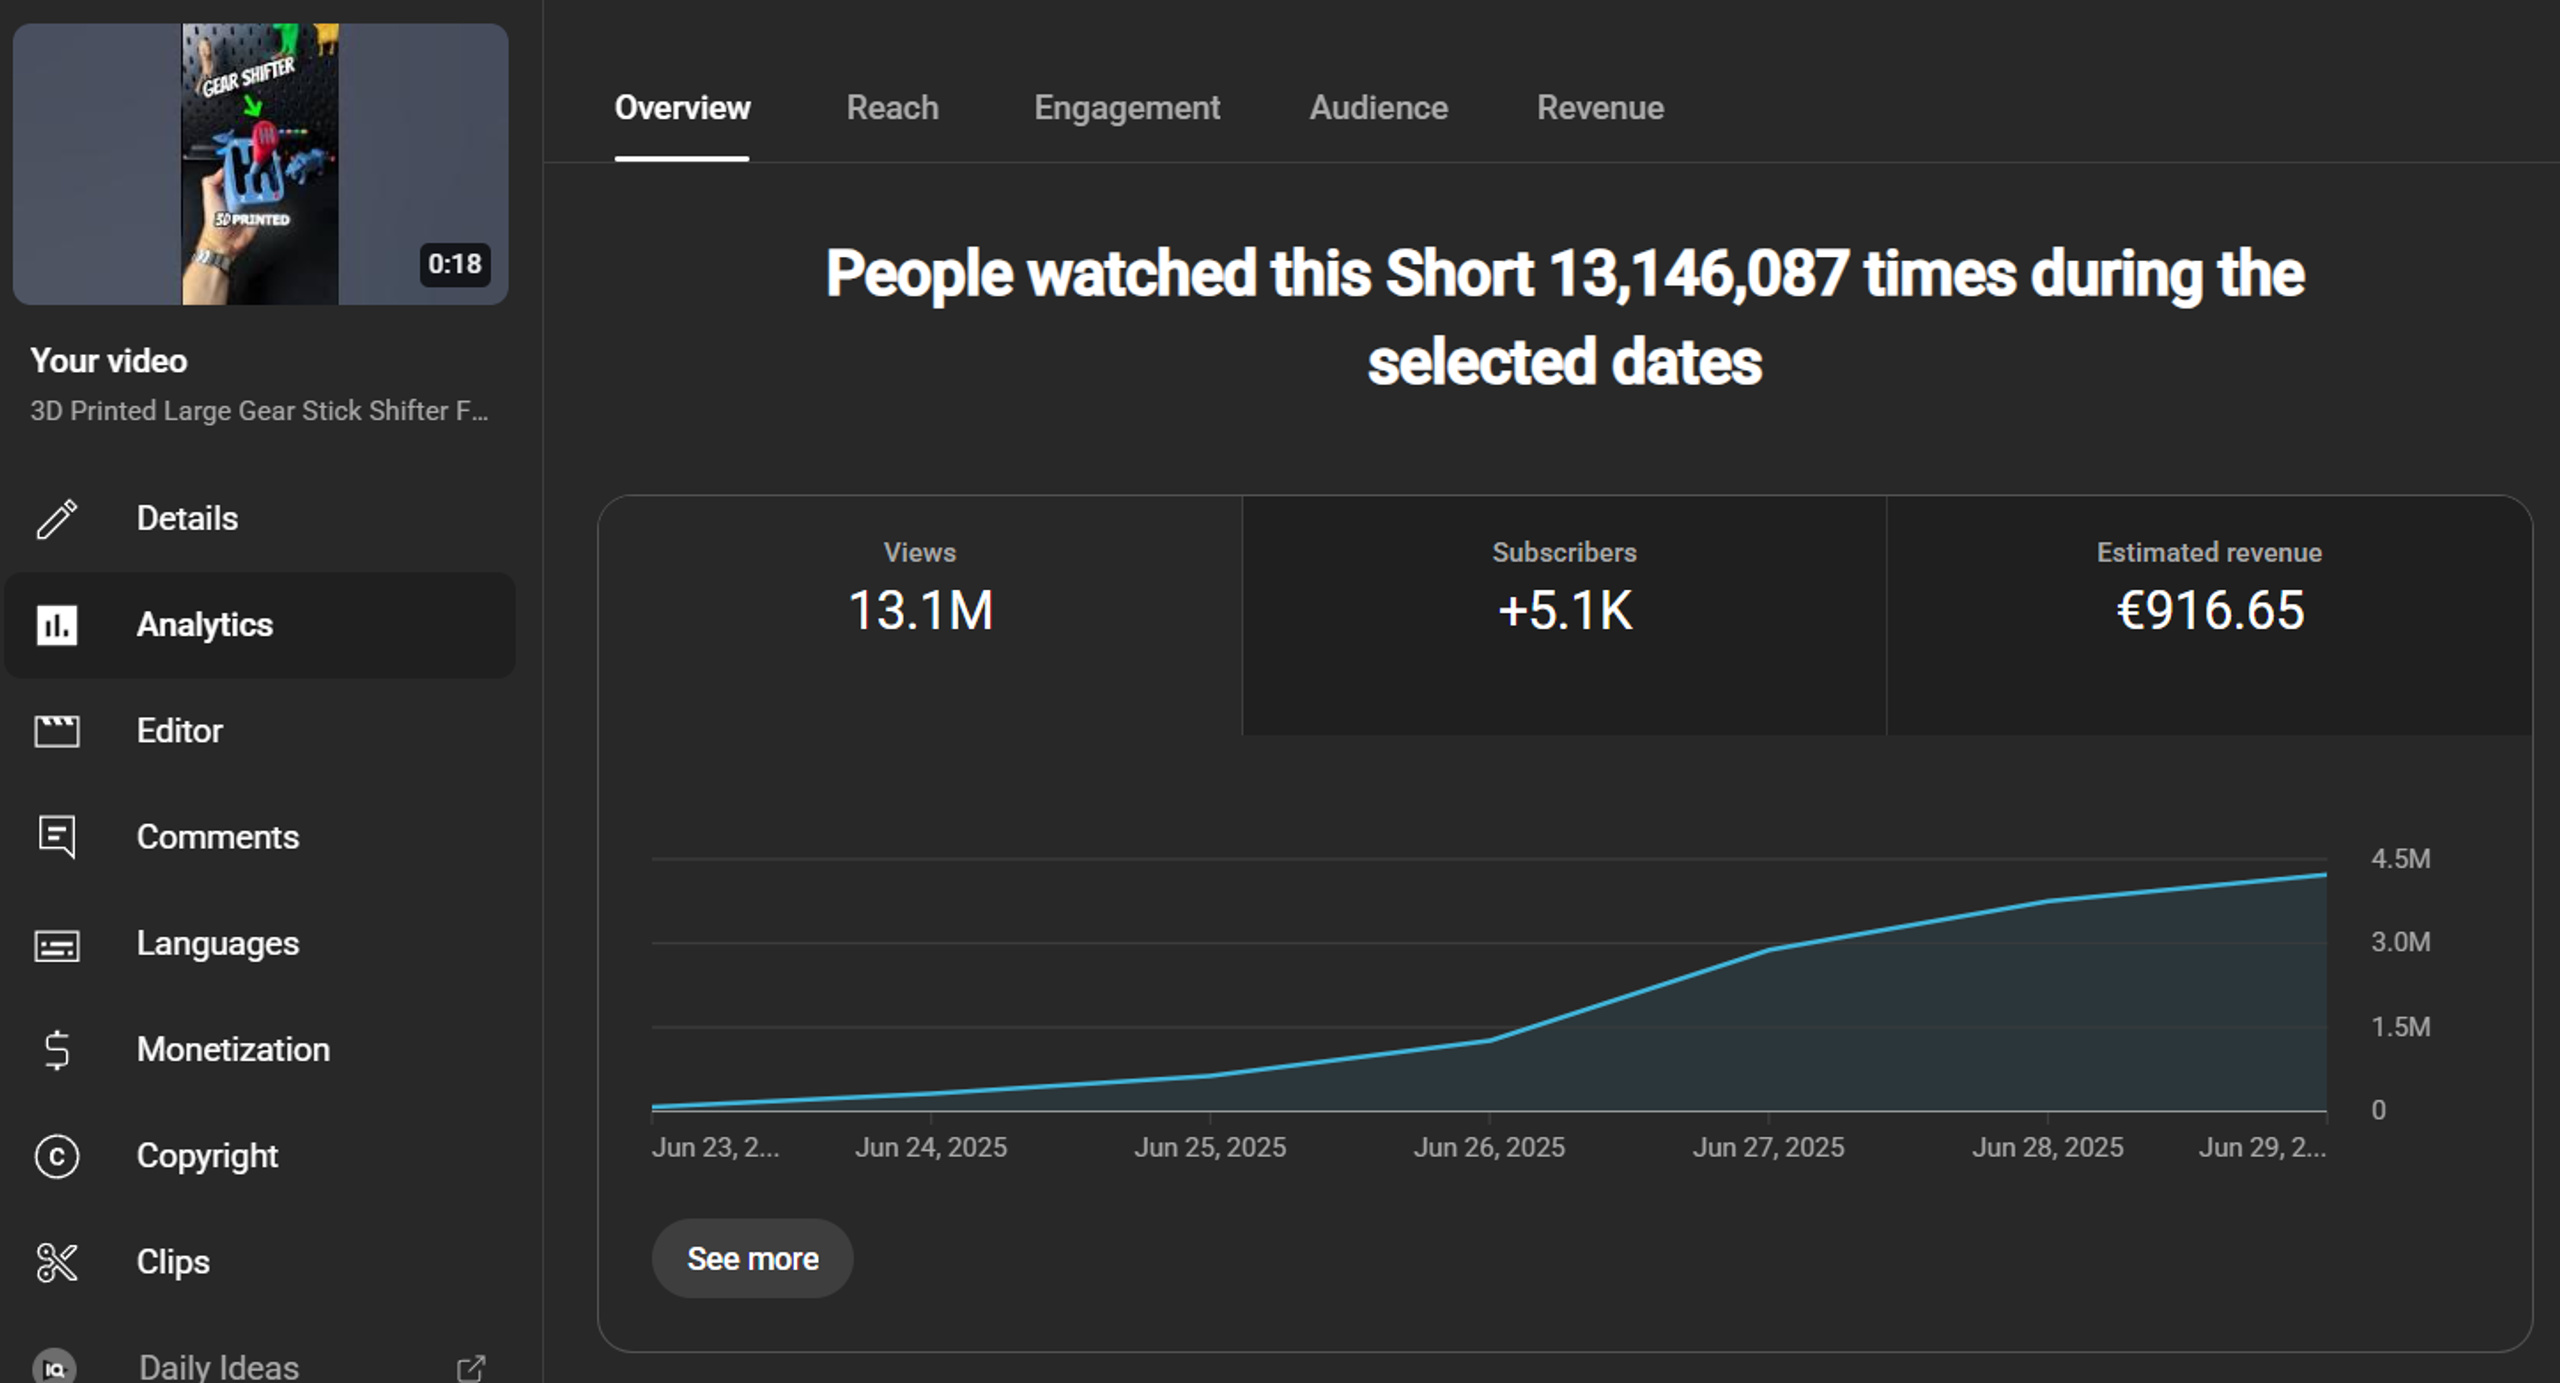
Task: Click the Copyright circle-C icon
Action: [56, 1156]
